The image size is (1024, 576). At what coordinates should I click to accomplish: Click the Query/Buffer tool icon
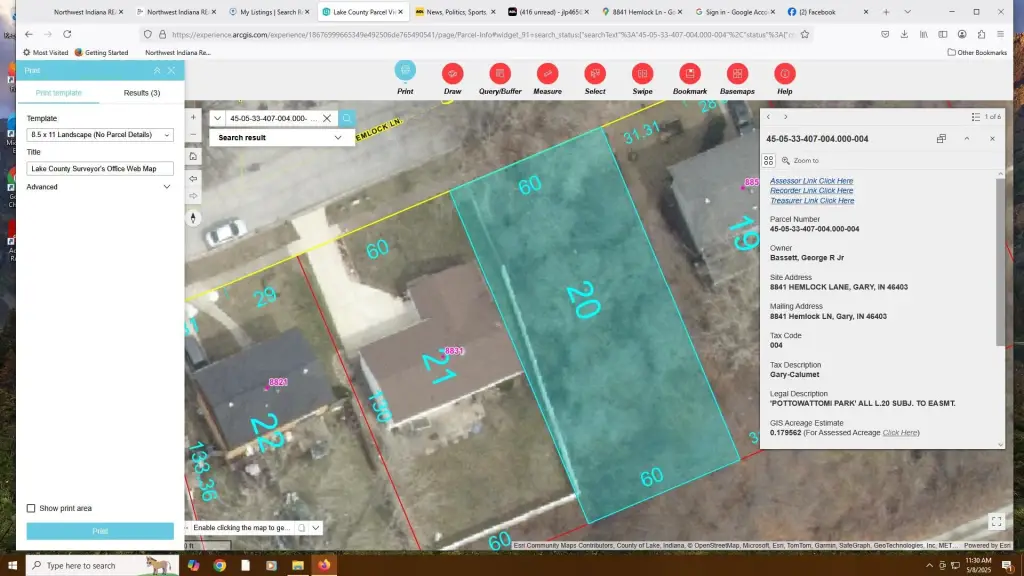(500, 74)
